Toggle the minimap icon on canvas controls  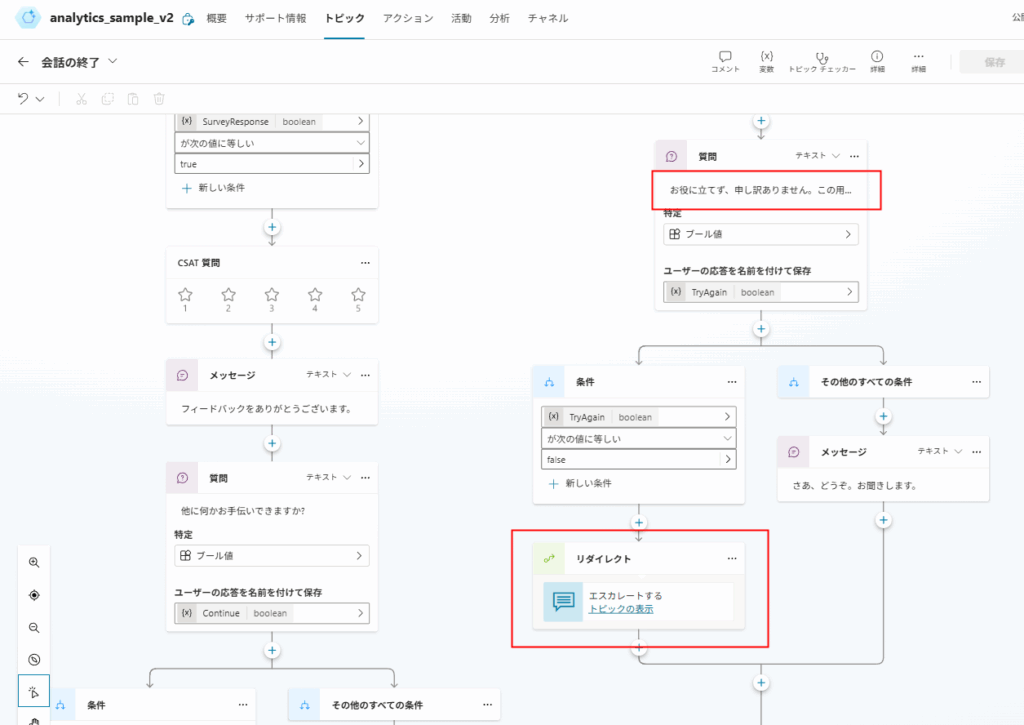[34, 660]
